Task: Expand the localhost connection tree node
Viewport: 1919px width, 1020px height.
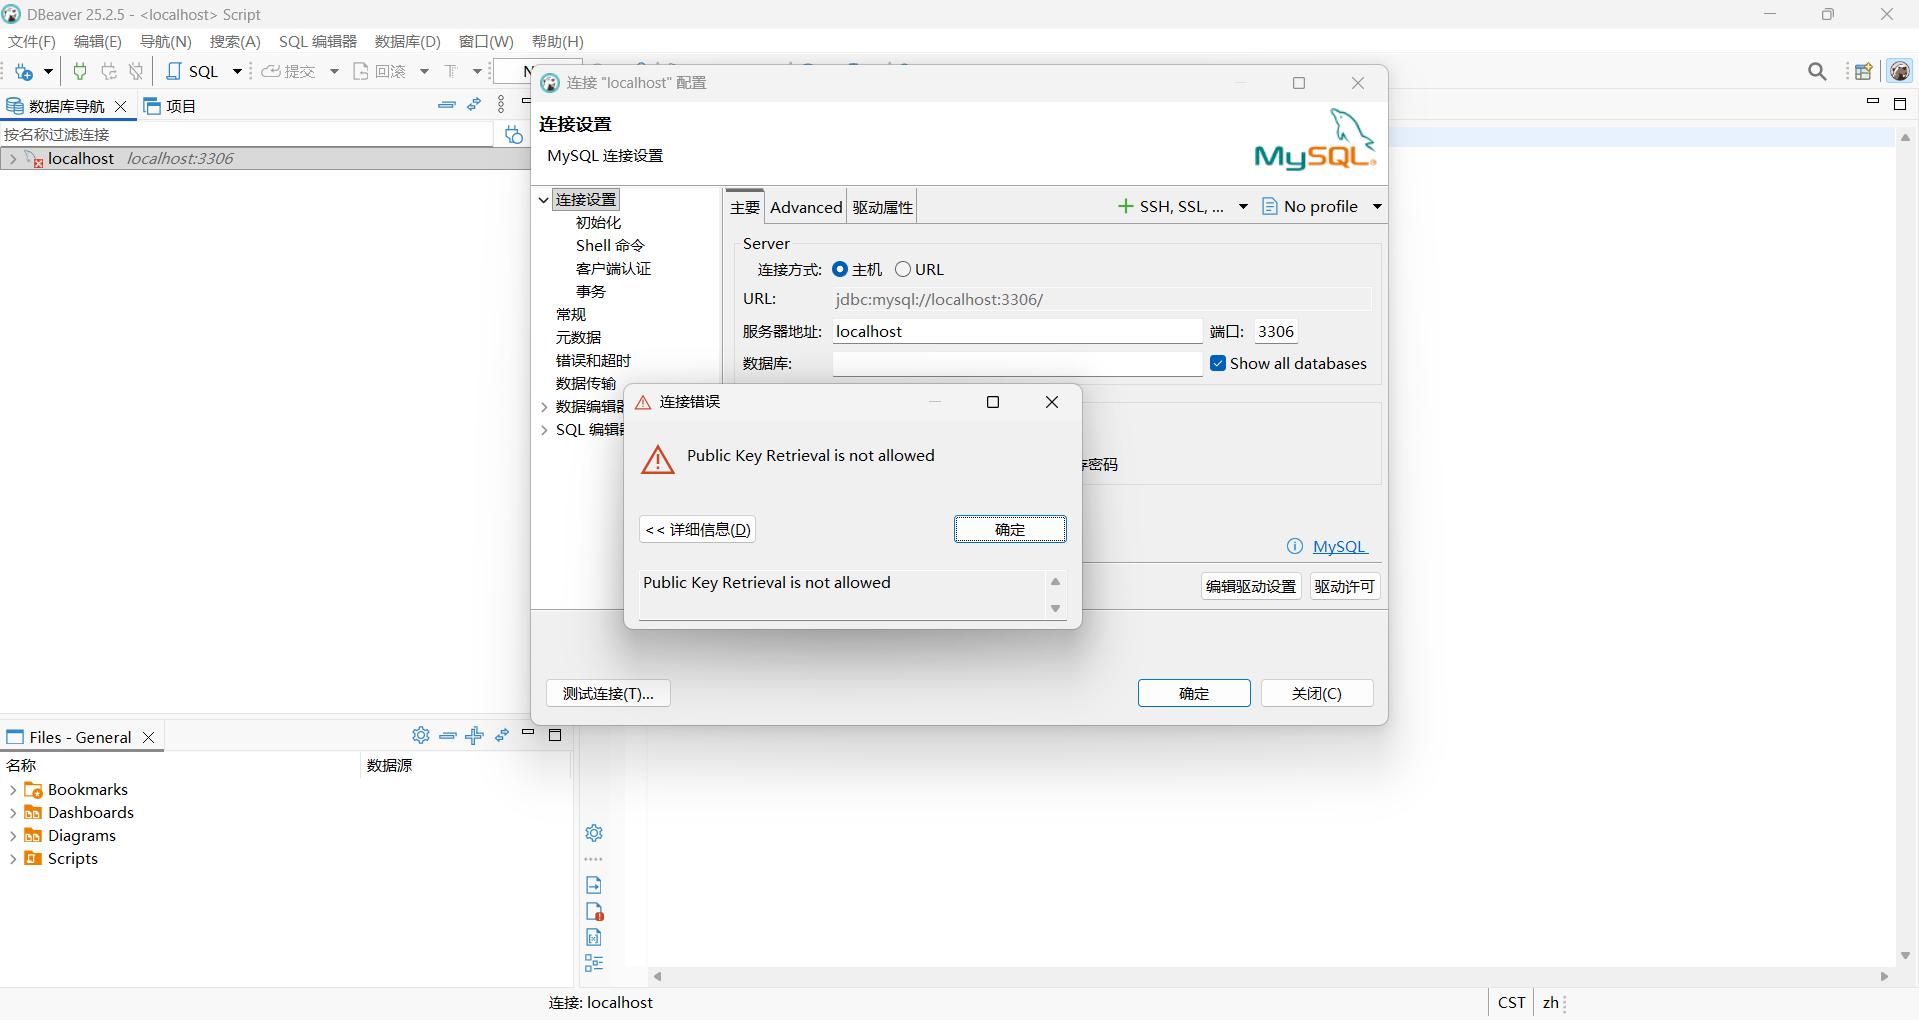Action: (x=12, y=159)
